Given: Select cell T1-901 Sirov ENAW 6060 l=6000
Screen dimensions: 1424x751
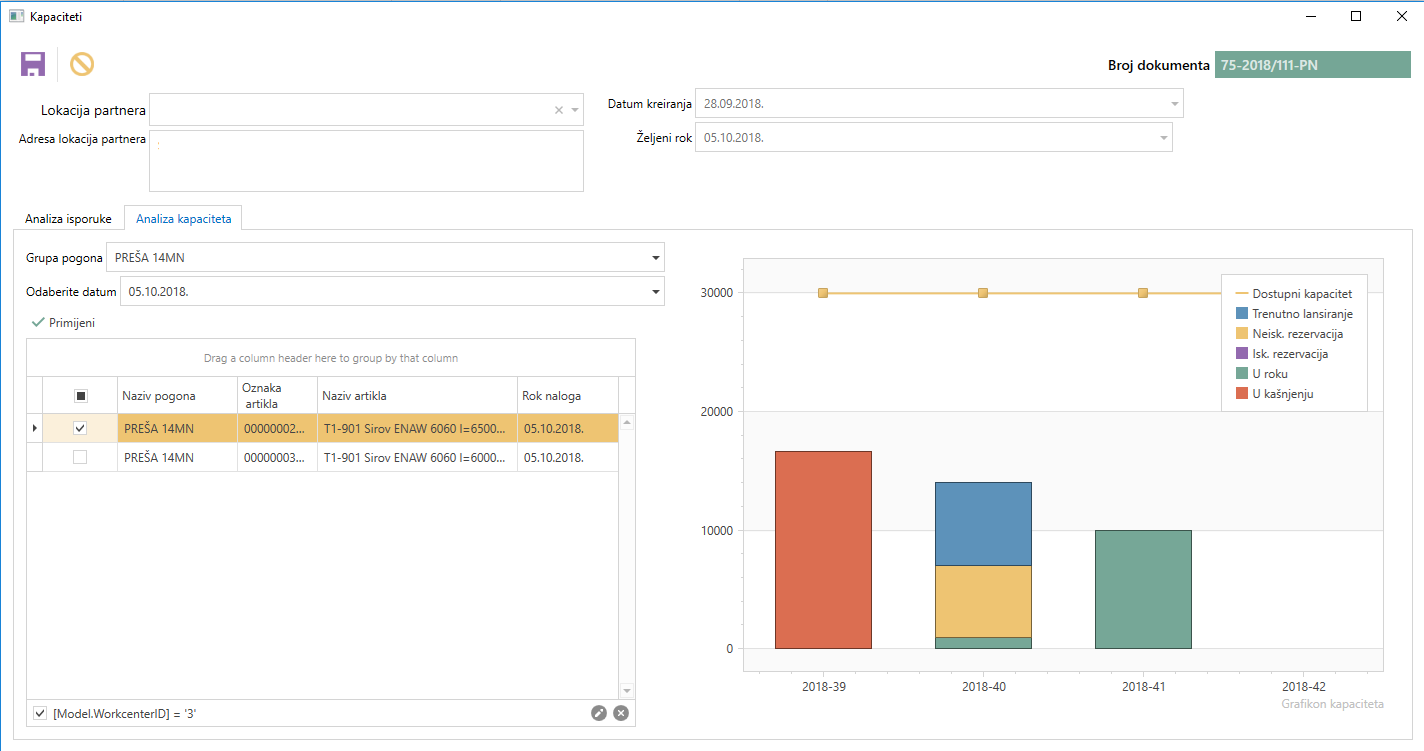Looking at the screenshot, I should click(x=417, y=457).
